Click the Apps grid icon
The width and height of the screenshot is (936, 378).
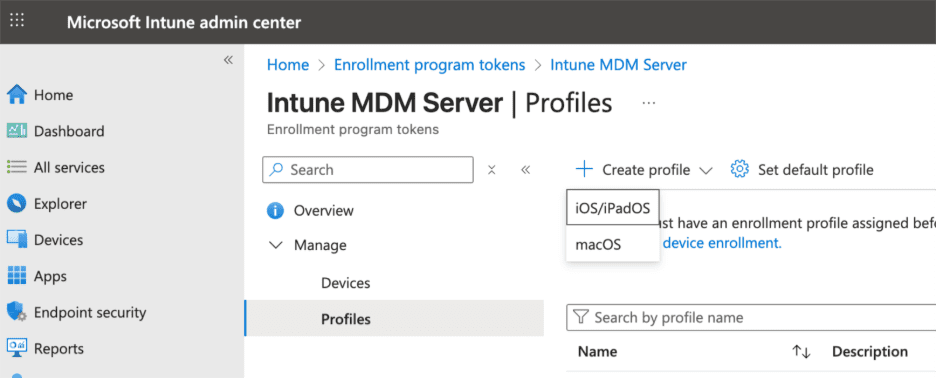tap(17, 276)
